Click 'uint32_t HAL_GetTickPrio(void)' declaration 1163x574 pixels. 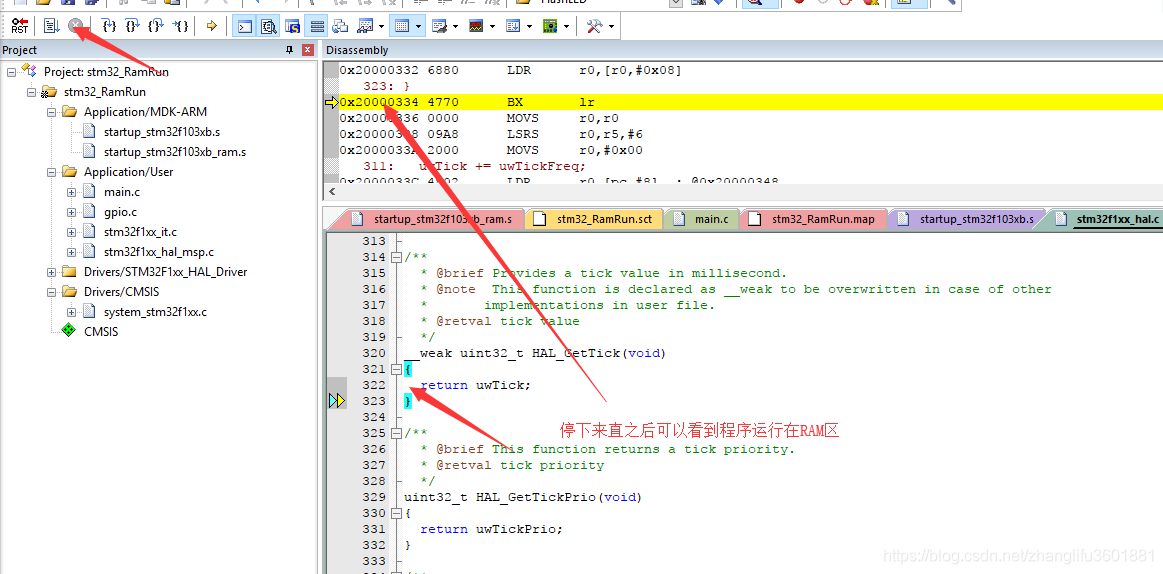(x=522, y=497)
